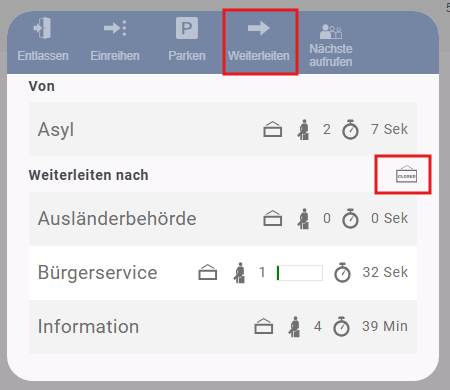
Task: Click the 'Weiterleiten nach' heading
Action: pos(88,175)
